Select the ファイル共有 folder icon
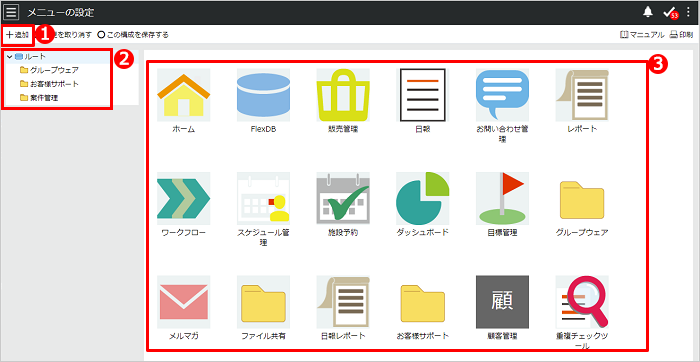 click(x=263, y=302)
